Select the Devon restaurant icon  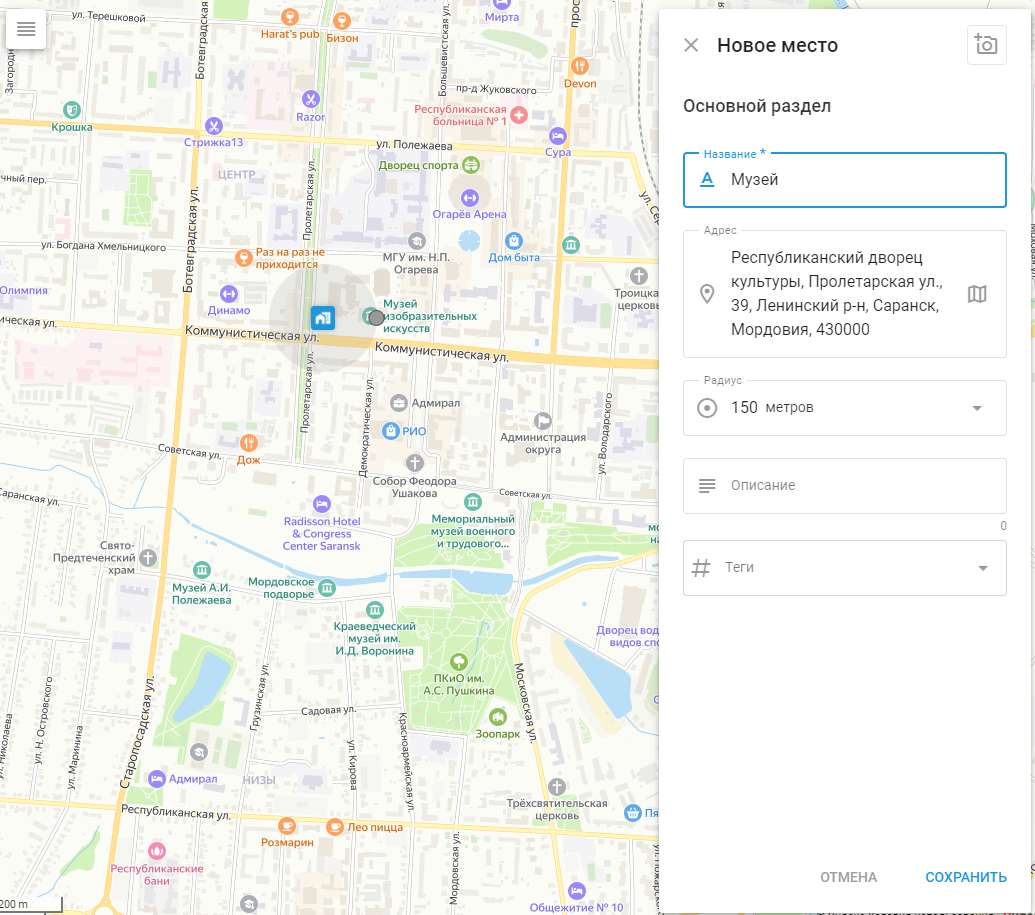click(x=580, y=66)
